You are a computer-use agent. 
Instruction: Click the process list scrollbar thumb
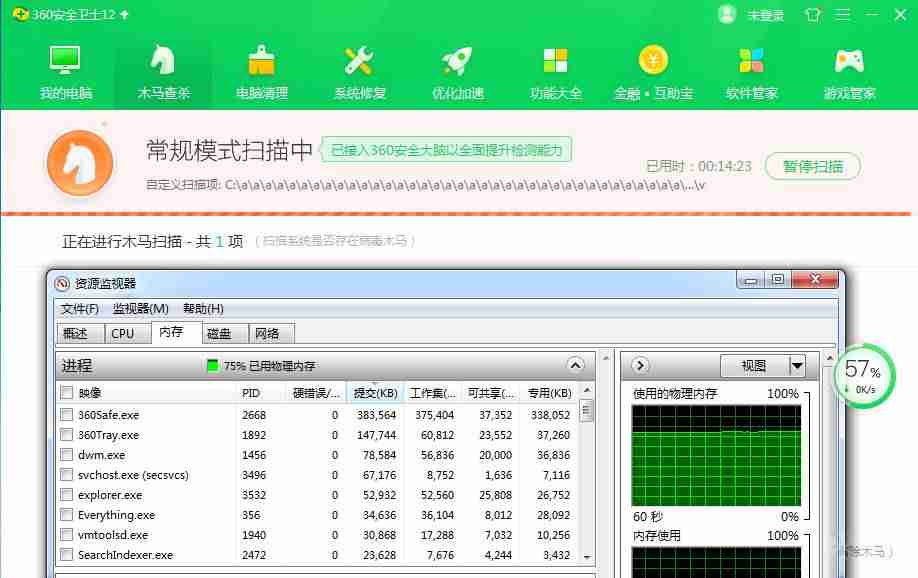[x=587, y=411]
